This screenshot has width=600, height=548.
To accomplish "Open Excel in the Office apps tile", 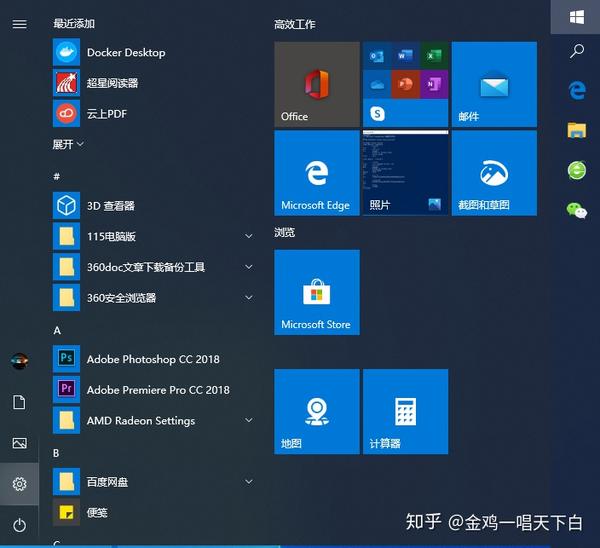I will 434,56.
